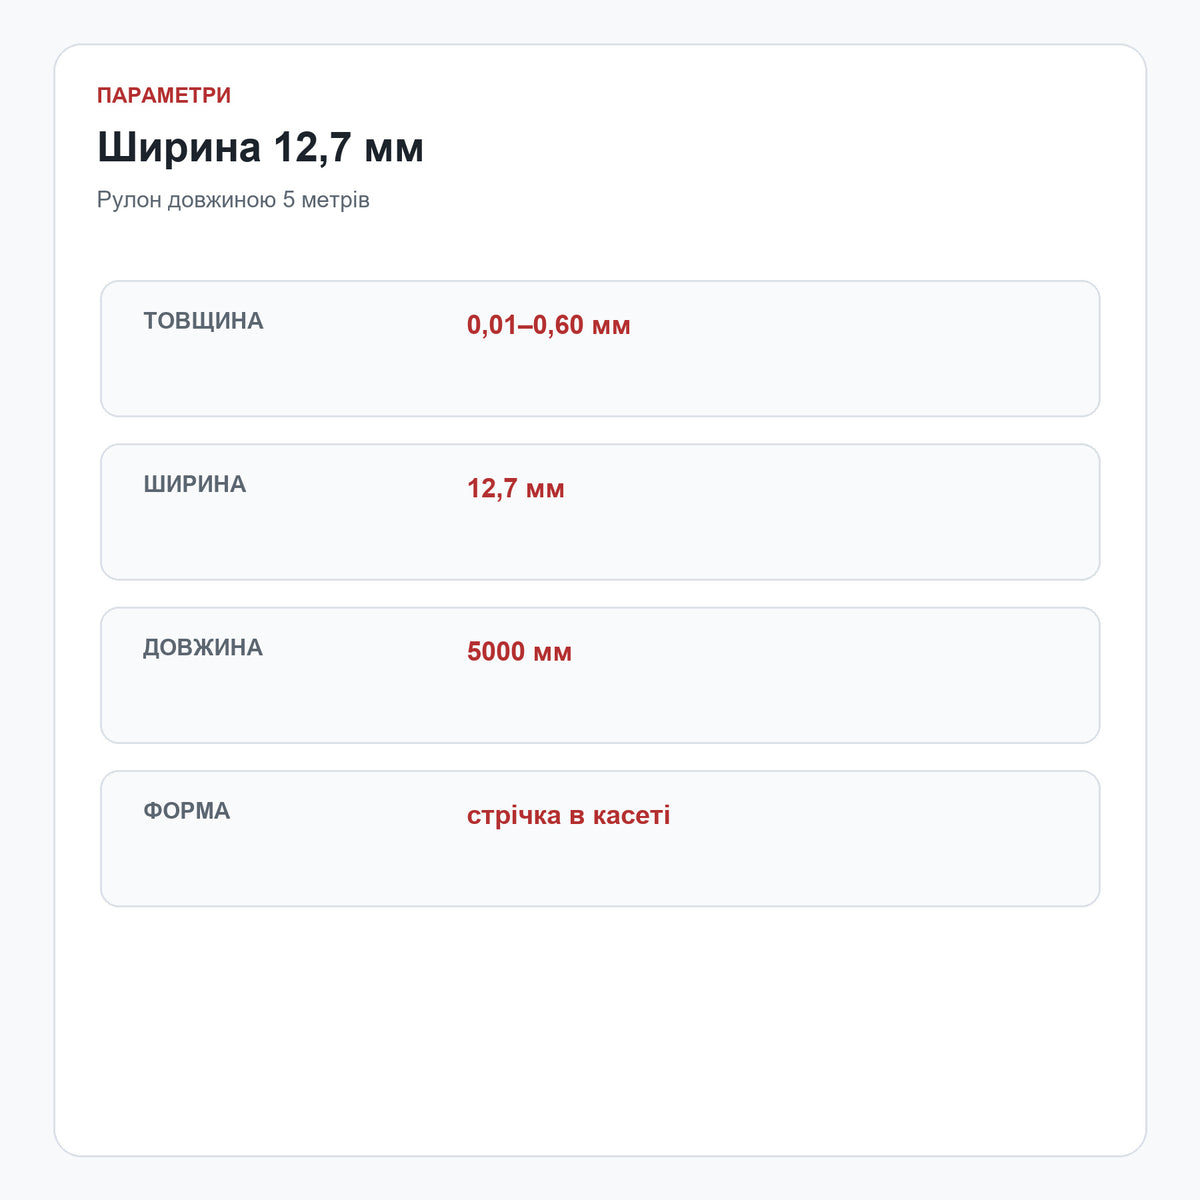This screenshot has width=1200, height=1200.
Task: Open the Форма parameter card
Action: pos(600,839)
